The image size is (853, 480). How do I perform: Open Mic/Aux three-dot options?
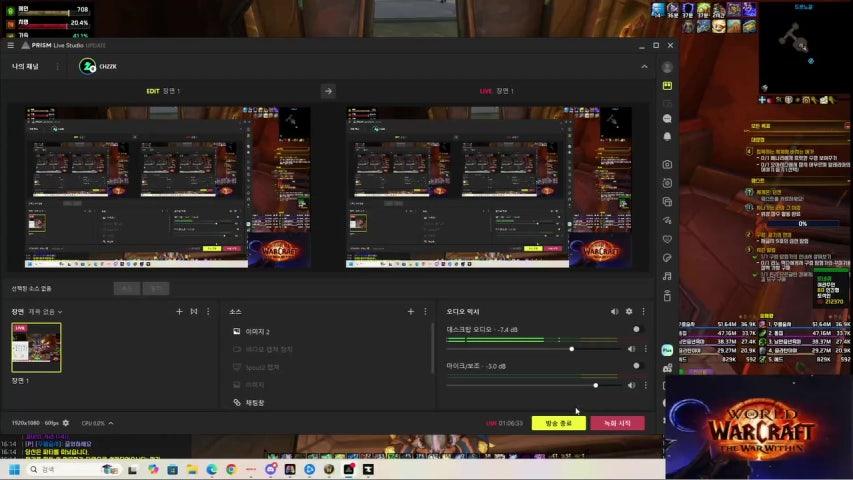coord(646,385)
